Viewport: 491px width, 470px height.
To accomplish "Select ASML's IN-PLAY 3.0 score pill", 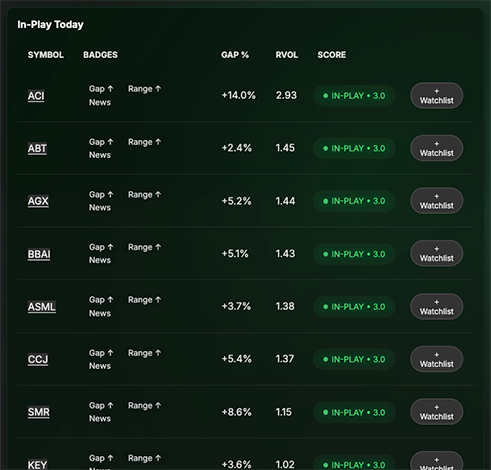I will 354,307.
